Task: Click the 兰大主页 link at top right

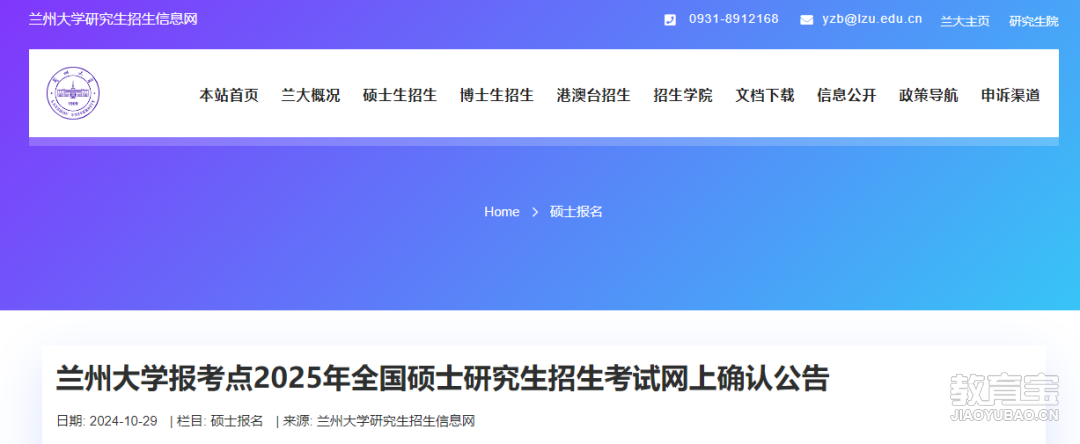Action: [x=965, y=21]
